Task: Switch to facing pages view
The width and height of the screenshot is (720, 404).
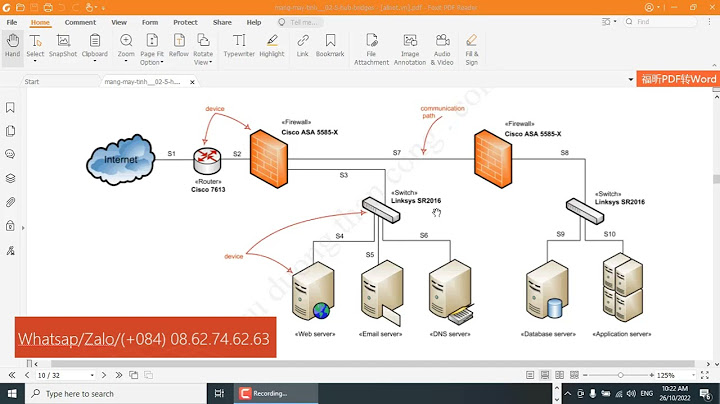Action: (559, 375)
